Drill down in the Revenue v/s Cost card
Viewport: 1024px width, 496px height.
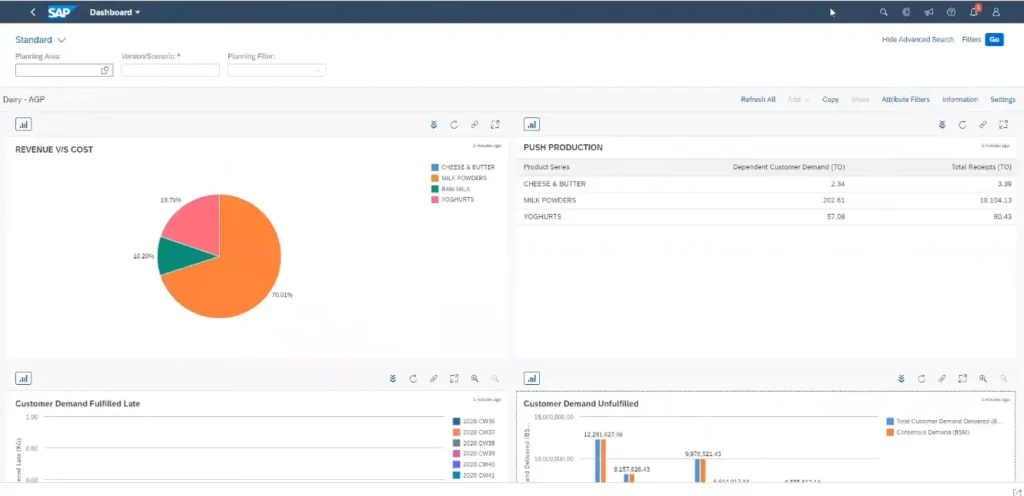coord(434,125)
